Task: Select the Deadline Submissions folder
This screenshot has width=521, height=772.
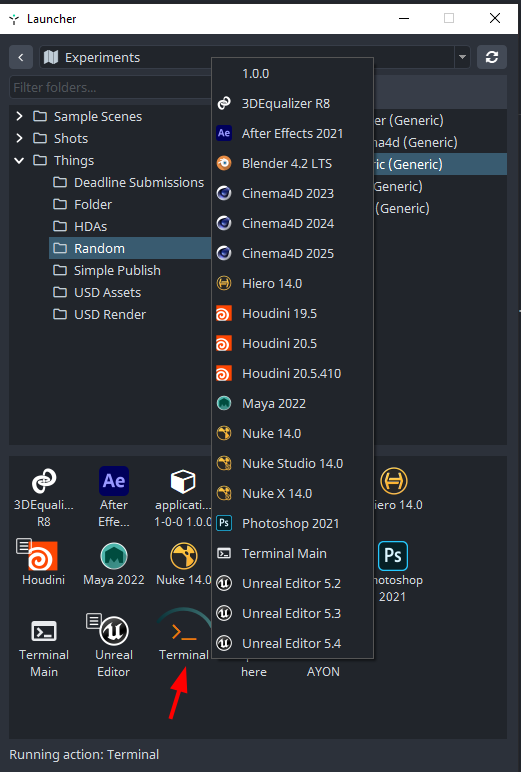Action: [130, 183]
